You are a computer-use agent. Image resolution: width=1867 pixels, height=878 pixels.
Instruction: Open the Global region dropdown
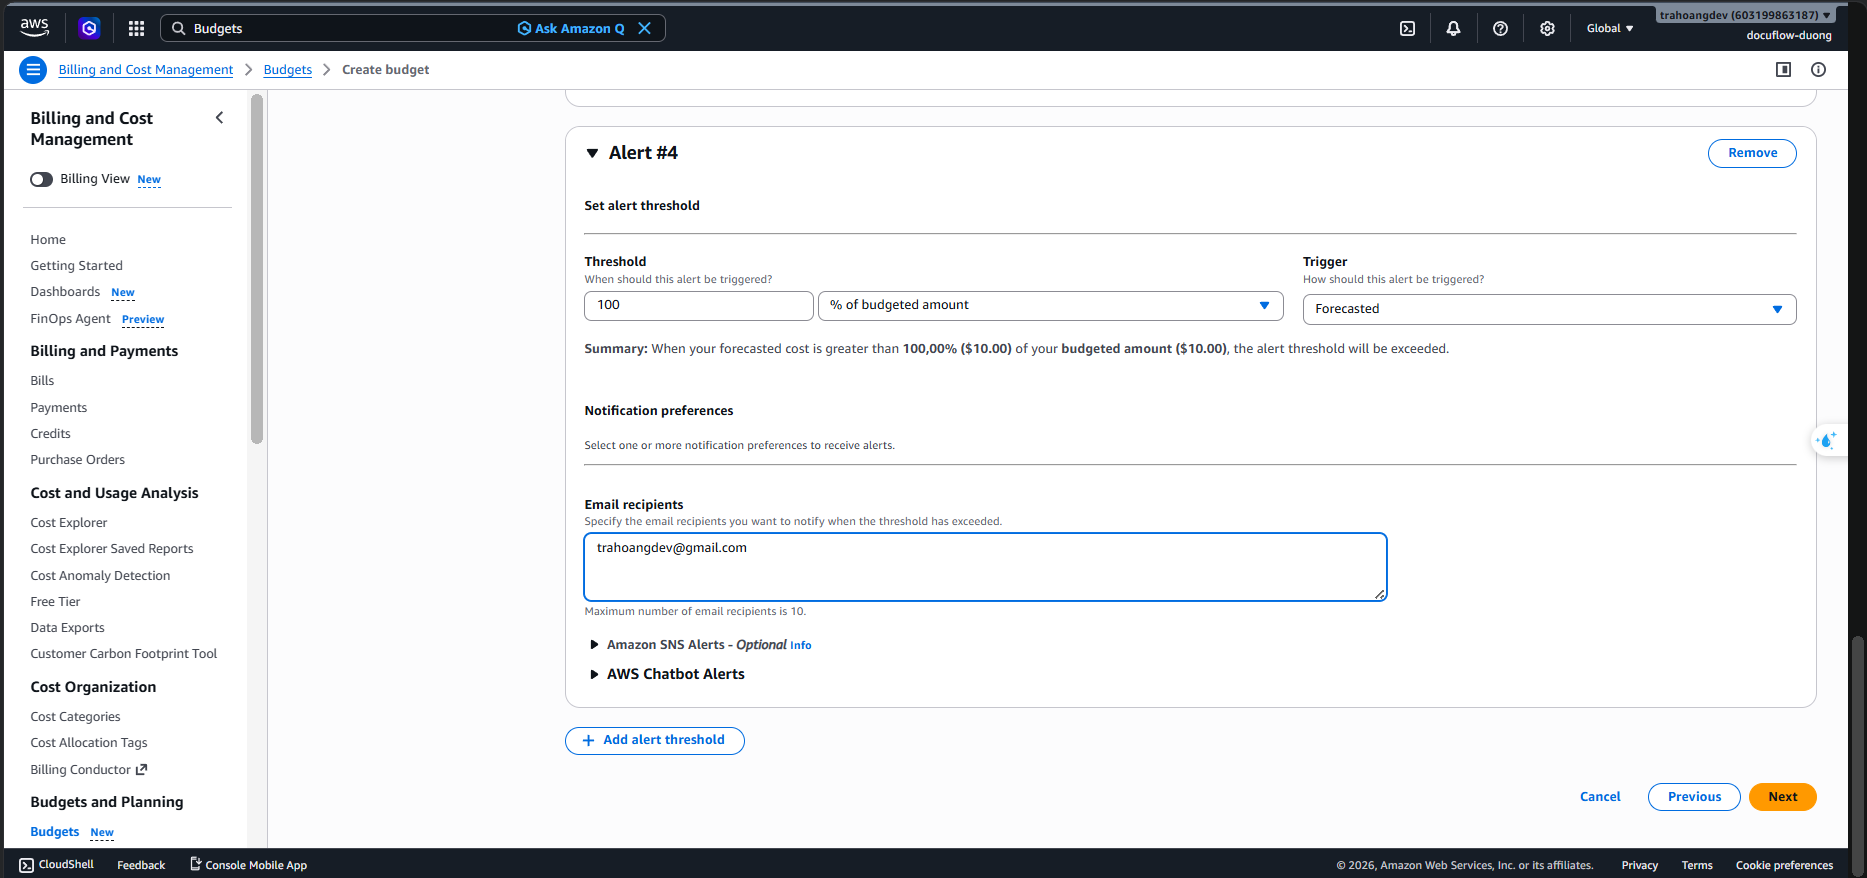[x=1610, y=28]
